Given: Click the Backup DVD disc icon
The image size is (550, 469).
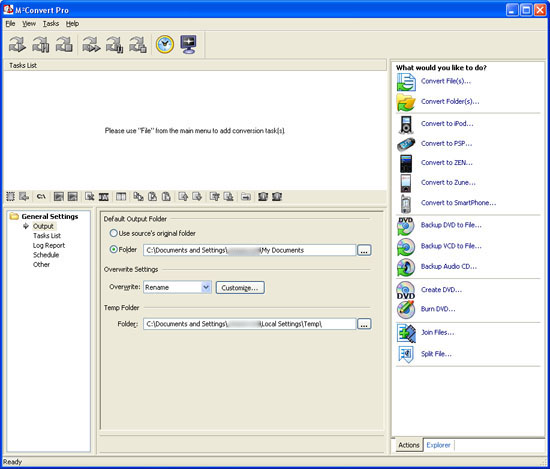Looking at the screenshot, I should point(406,226).
